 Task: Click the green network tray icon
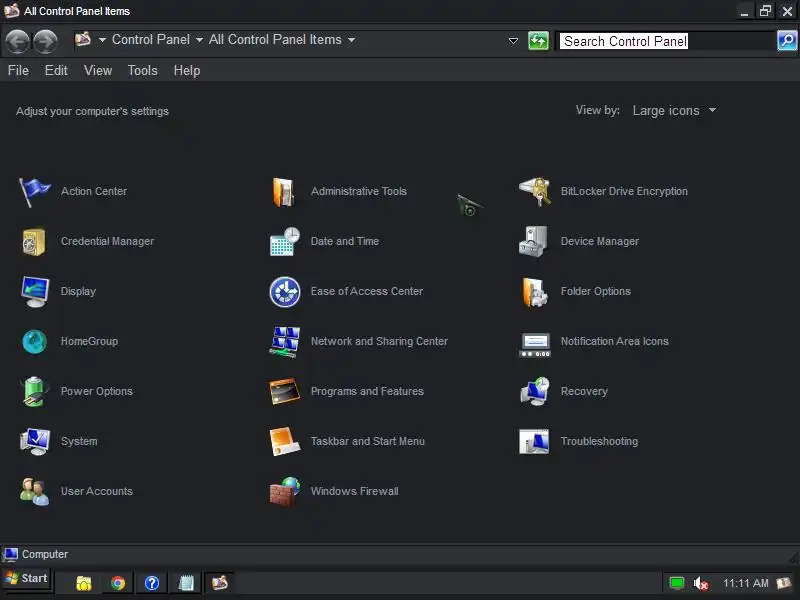(677, 583)
